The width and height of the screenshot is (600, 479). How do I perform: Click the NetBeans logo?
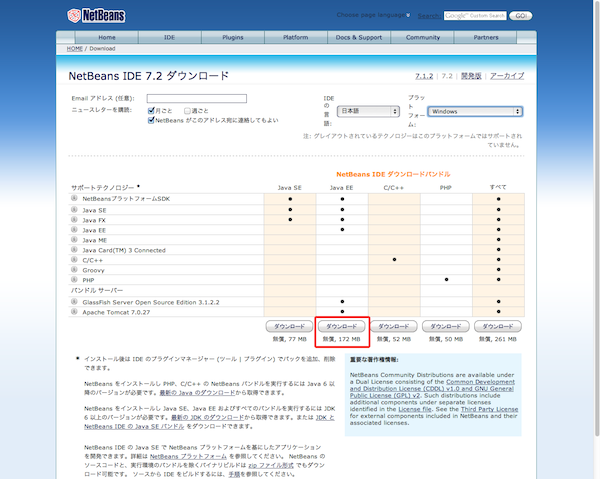[x=96, y=16]
